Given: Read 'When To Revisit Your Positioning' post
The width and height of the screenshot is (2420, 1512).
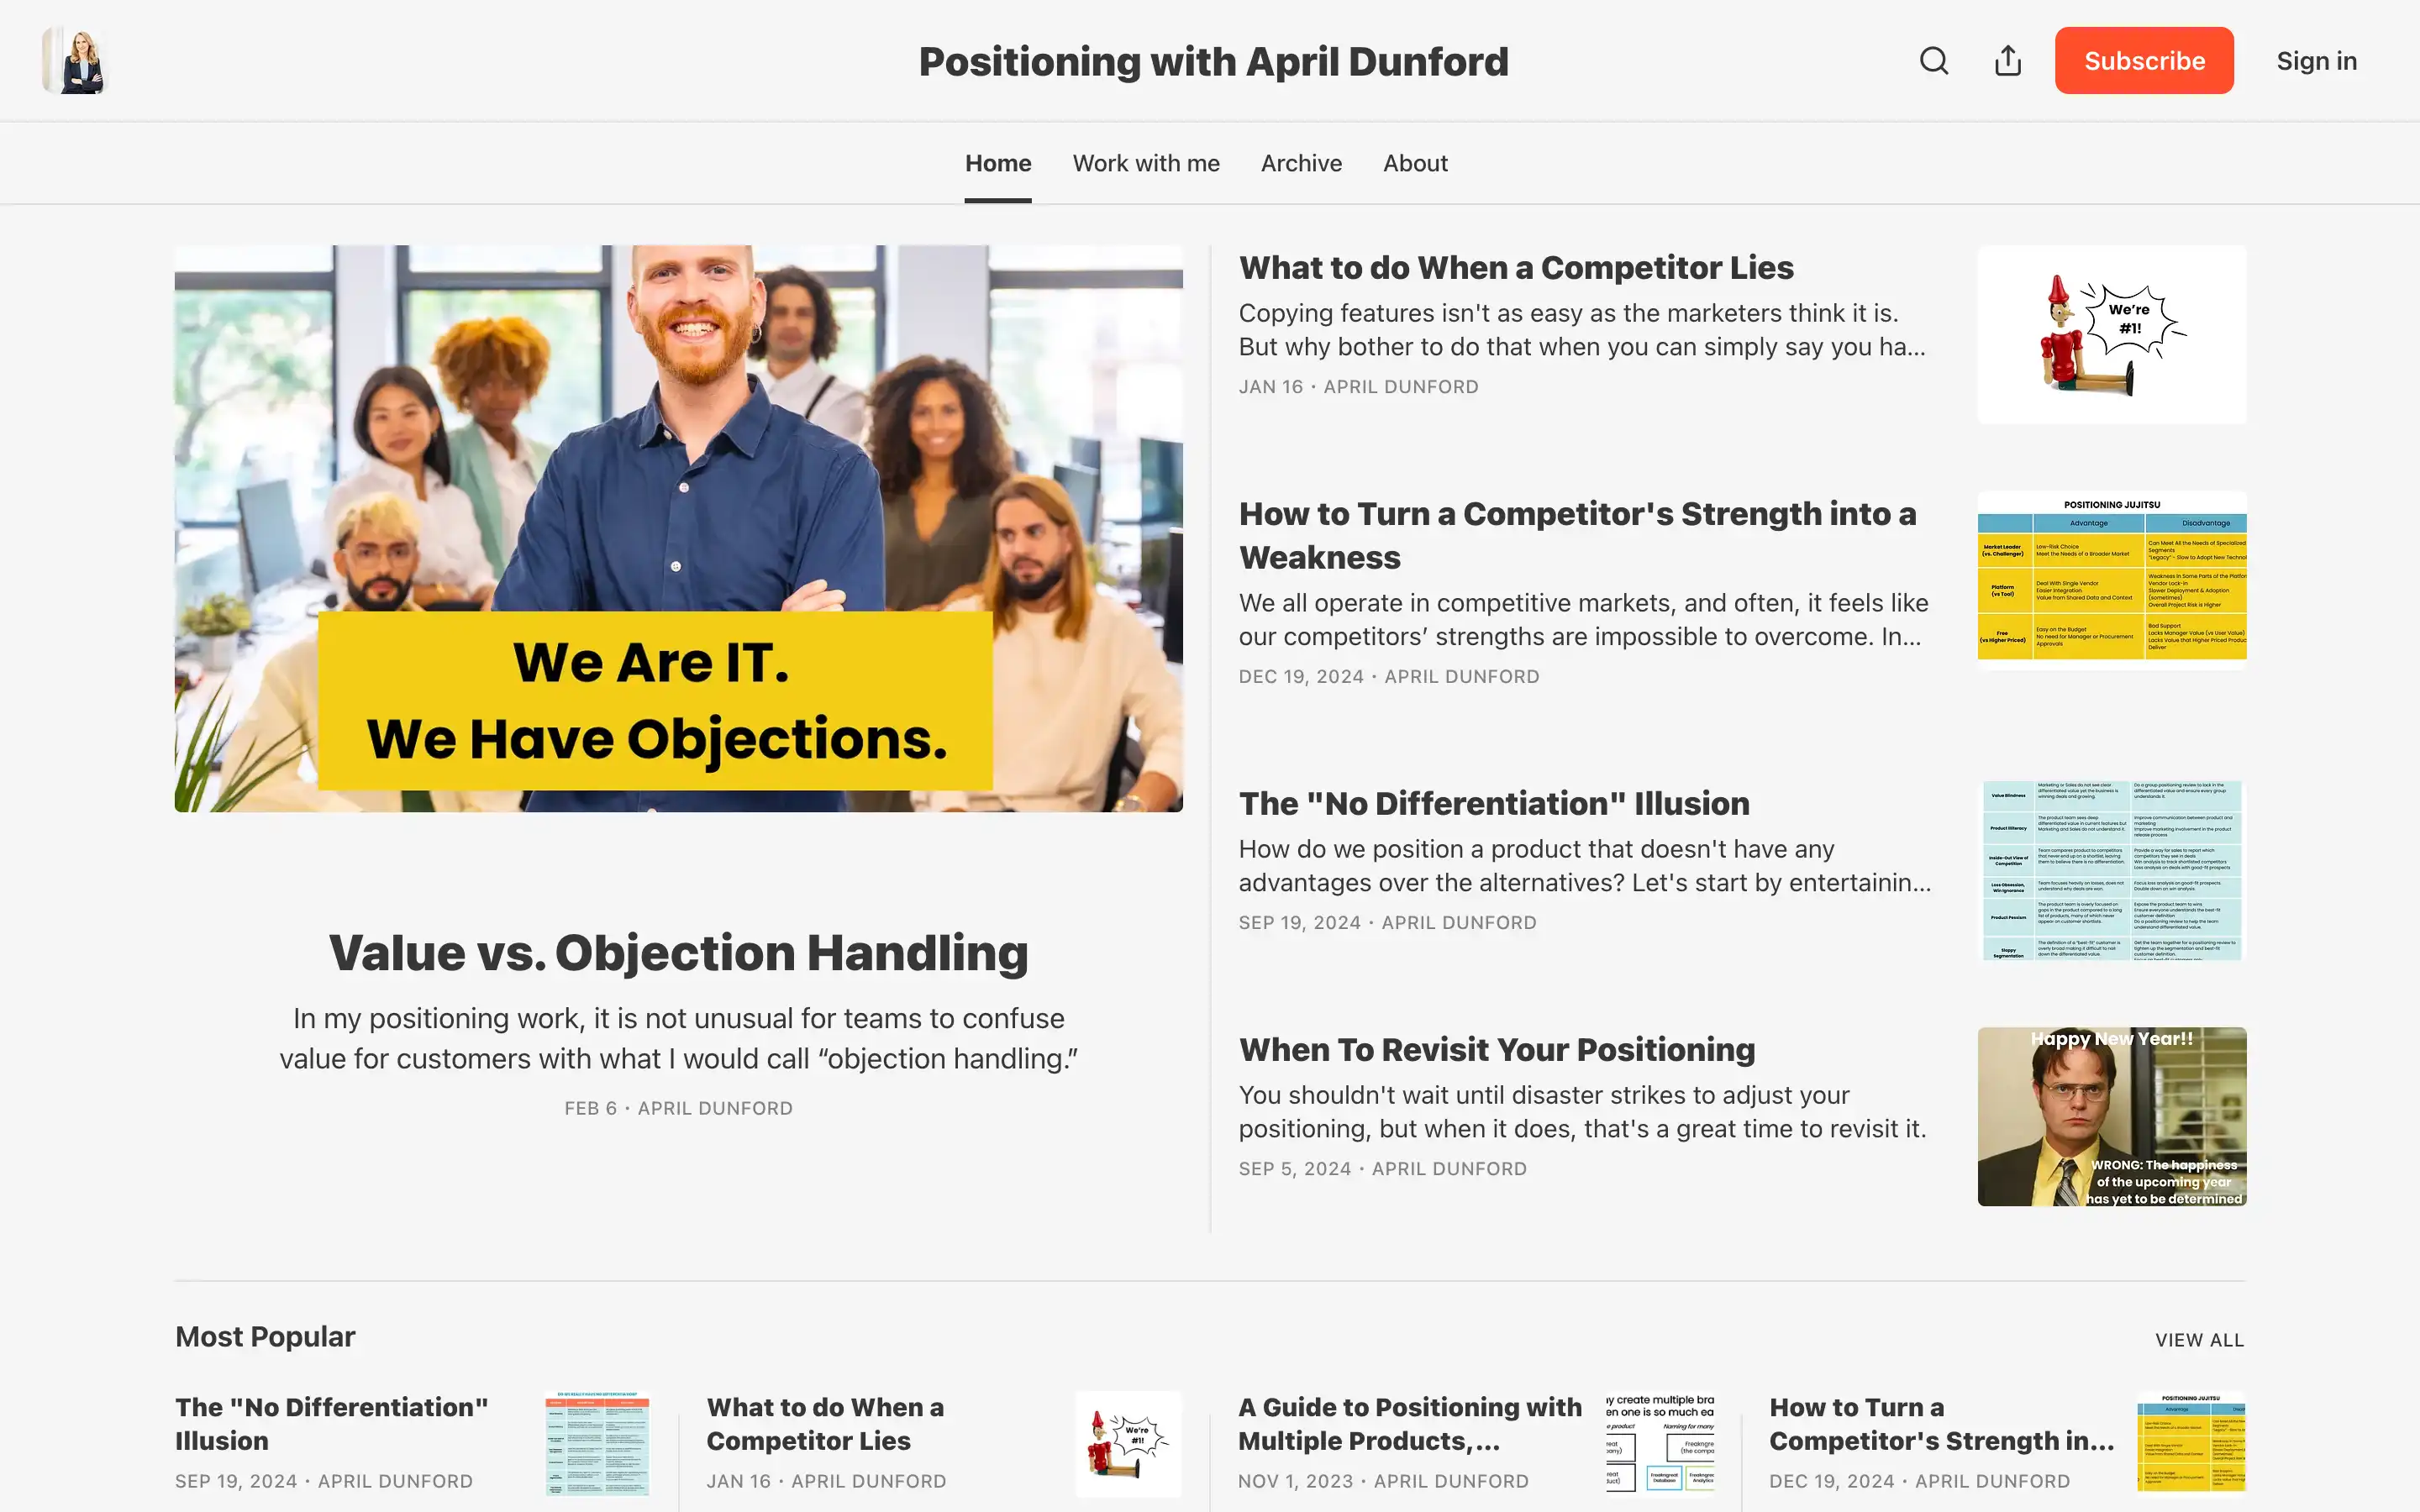Looking at the screenshot, I should point(1496,1050).
